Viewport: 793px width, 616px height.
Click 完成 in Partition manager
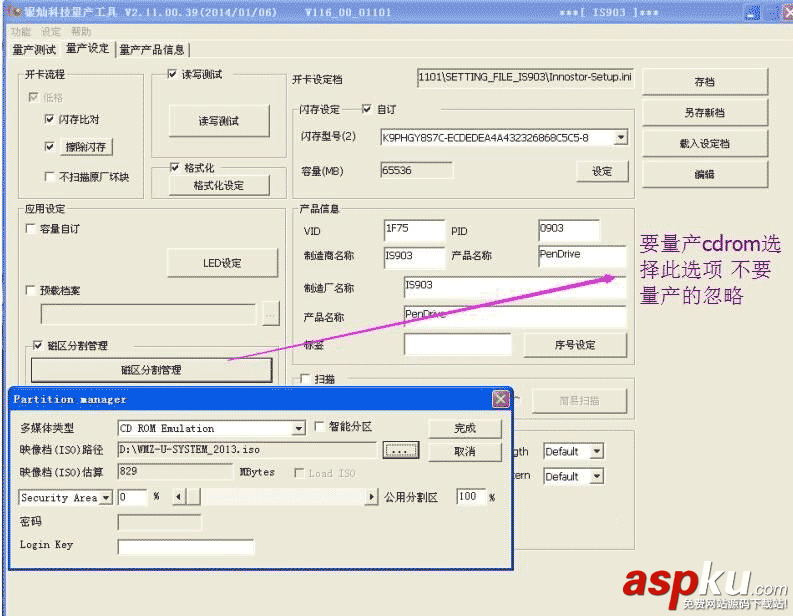pos(465,428)
